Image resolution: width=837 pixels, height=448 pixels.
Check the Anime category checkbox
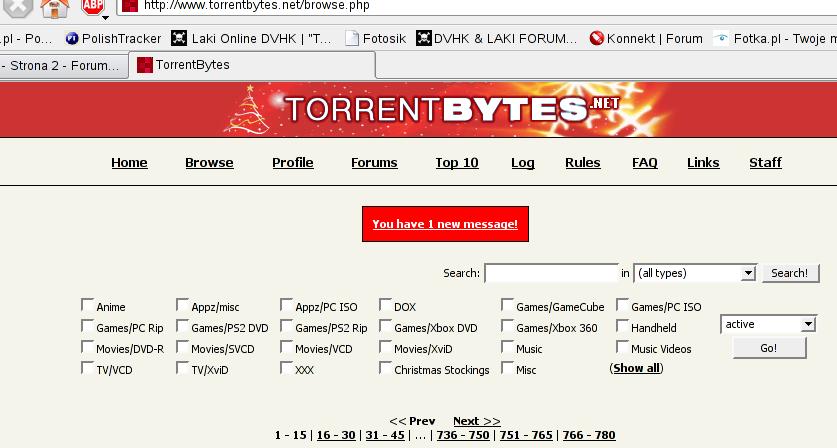(87, 305)
